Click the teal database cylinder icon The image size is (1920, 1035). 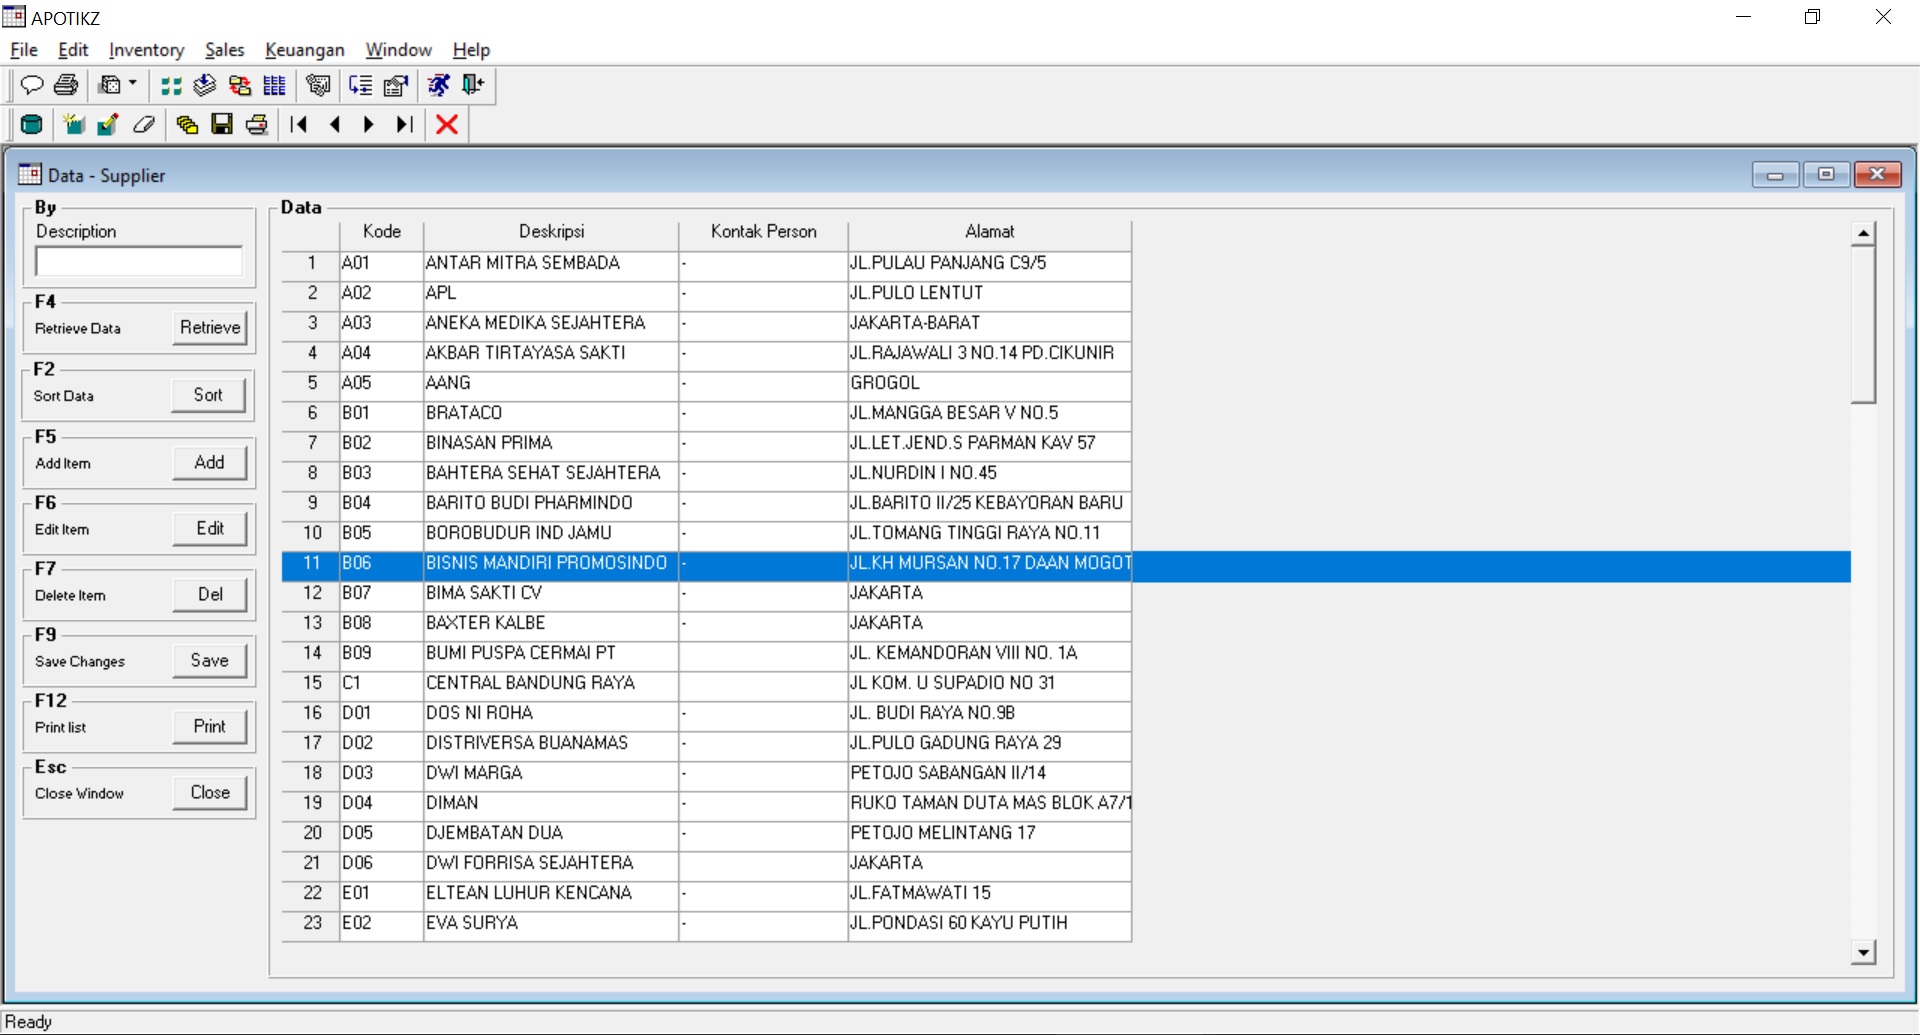[31, 124]
